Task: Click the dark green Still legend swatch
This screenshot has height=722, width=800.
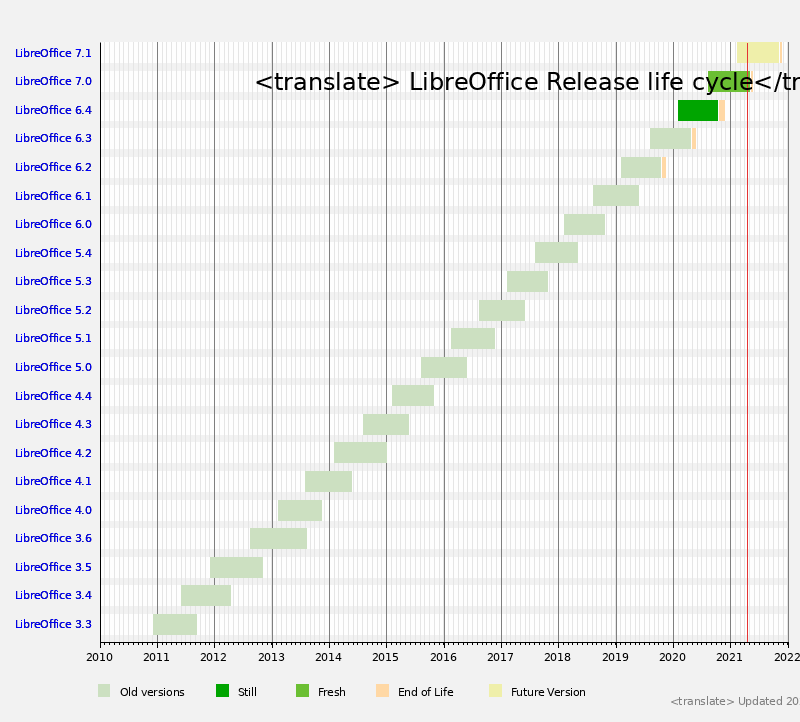Action: point(222,691)
